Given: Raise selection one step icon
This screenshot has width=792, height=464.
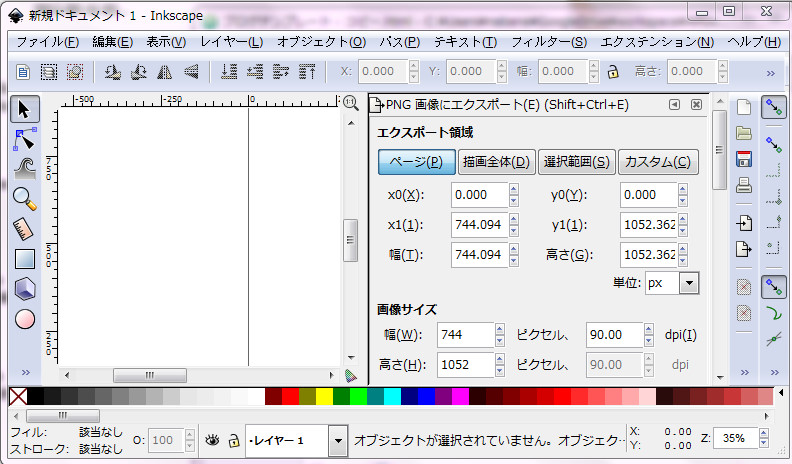Looking at the screenshot, I should pos(281,72).
